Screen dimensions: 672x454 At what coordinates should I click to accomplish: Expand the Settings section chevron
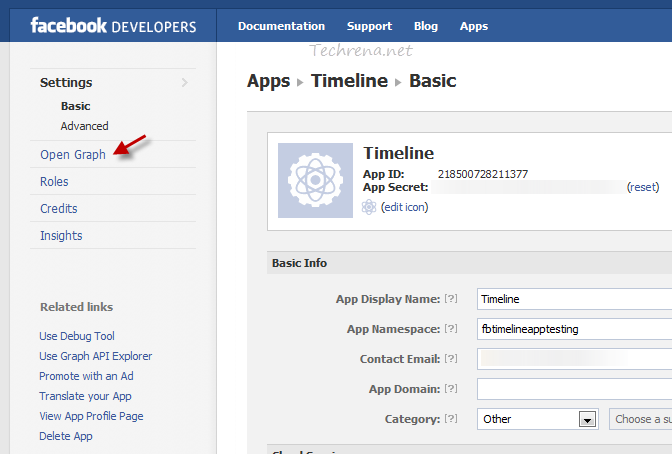tap(184, 82)
